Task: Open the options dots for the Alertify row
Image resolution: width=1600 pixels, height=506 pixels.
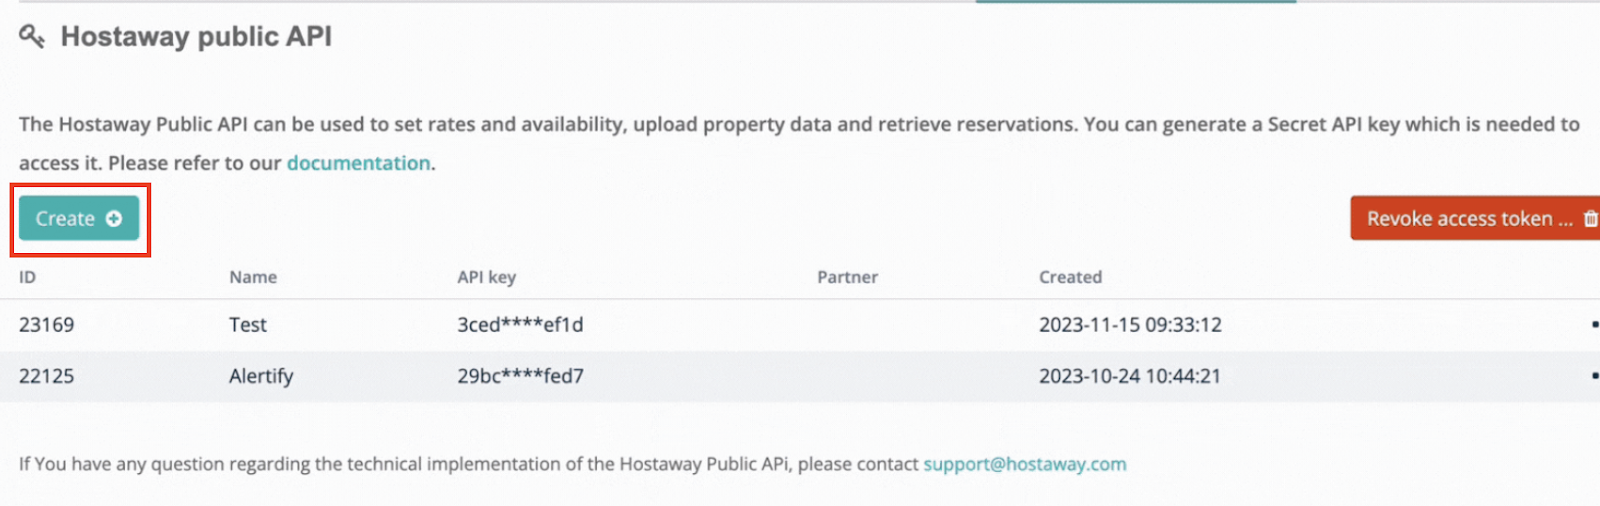Action: [1595, 376]
